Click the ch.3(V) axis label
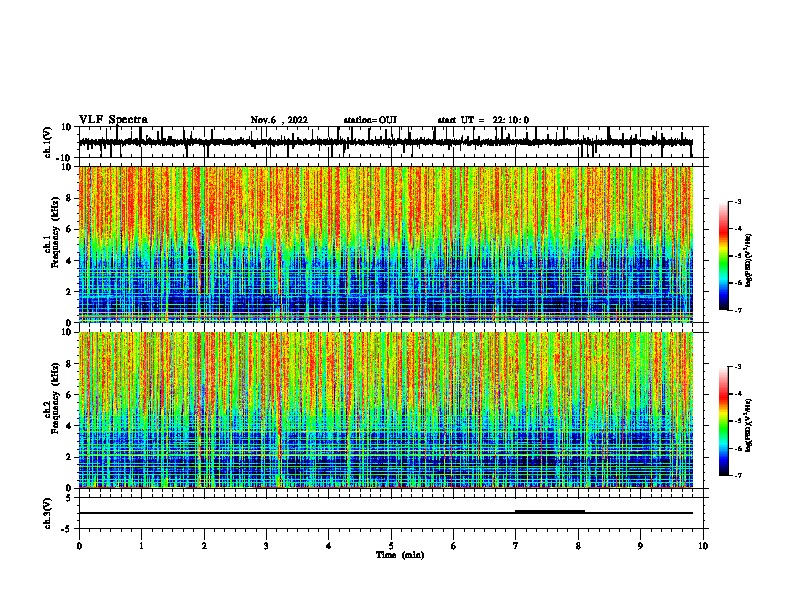 48,513
